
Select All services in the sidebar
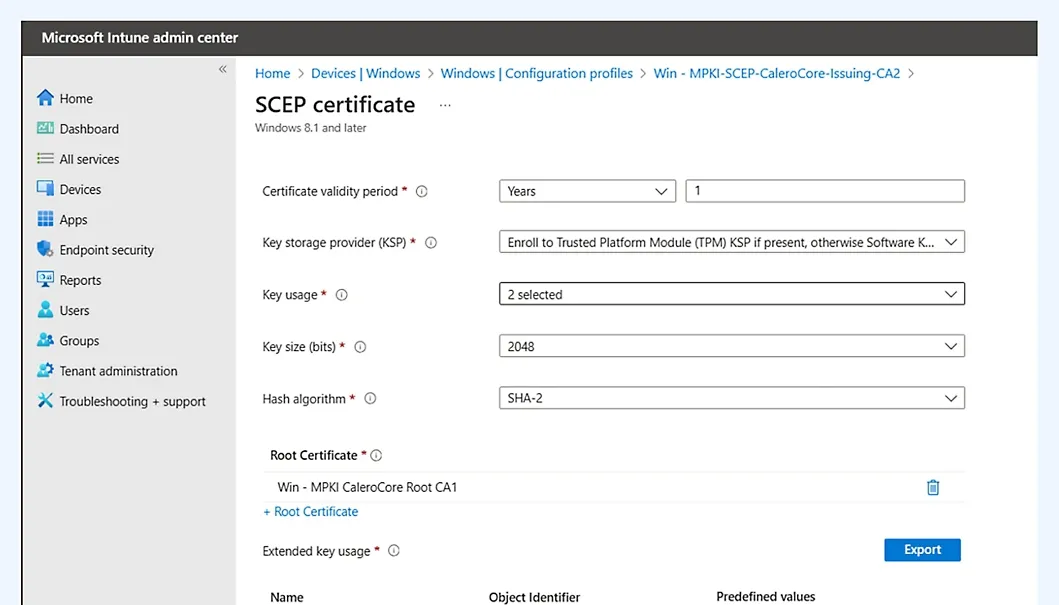click(x=89, y=159)
